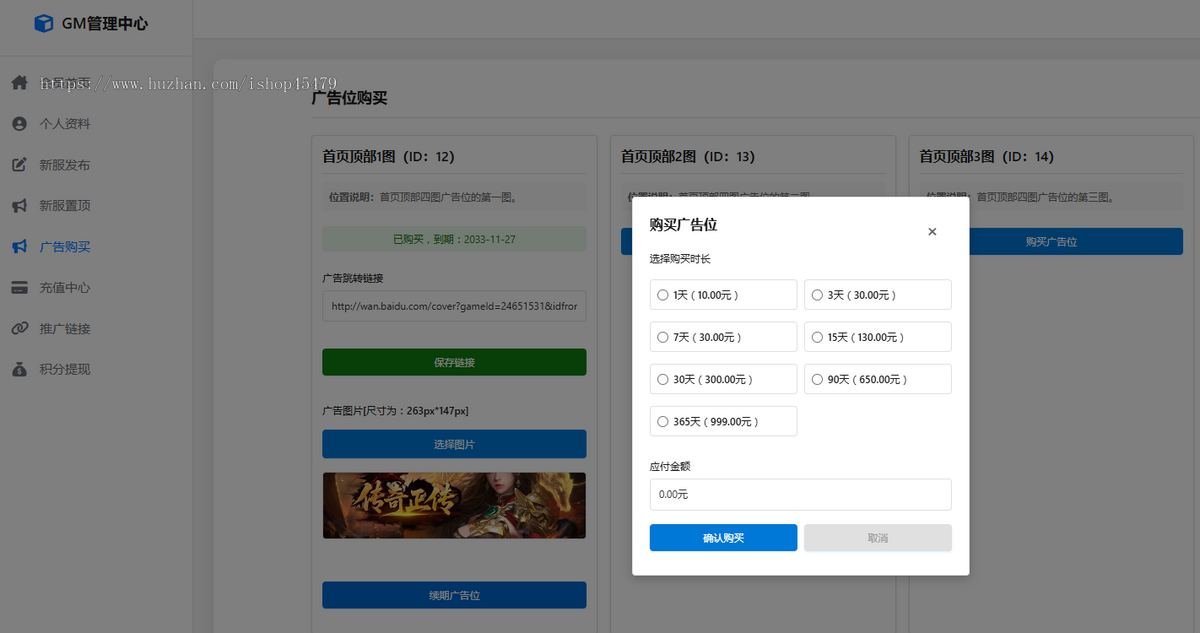Click the 广告跳转链接 URL input field
Viewport: 1200px width, 633px height.
[454, 306]
